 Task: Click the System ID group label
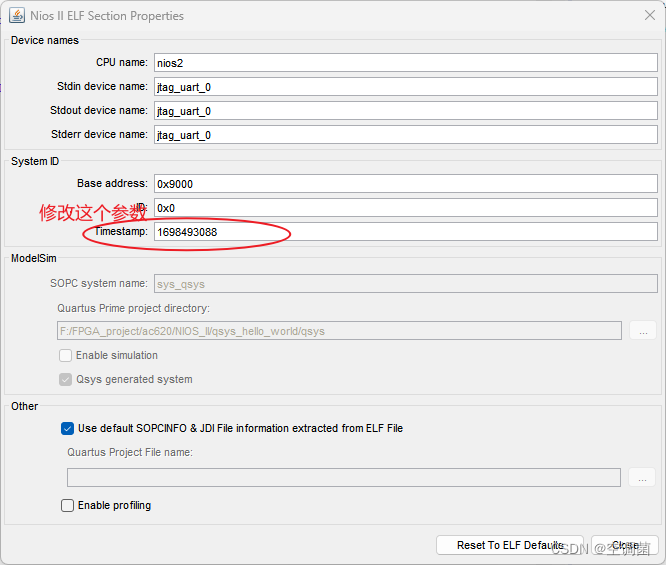pos(35,161)
